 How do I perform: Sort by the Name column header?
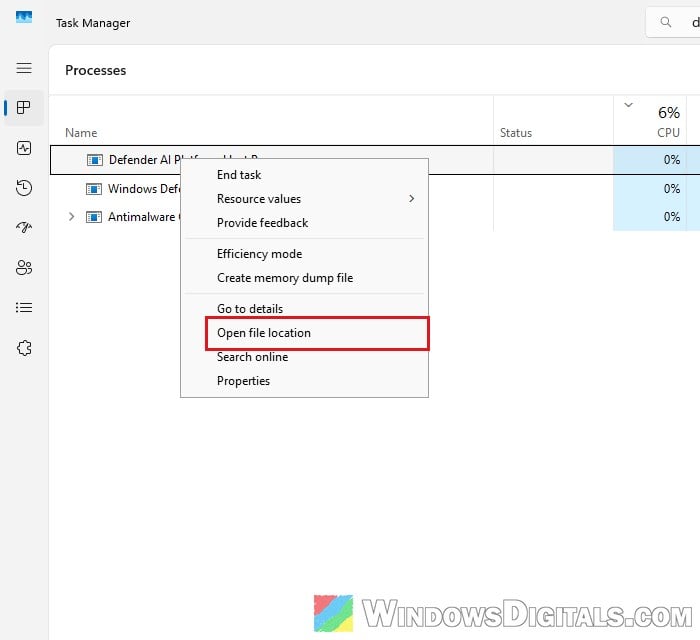coord(81,133)
